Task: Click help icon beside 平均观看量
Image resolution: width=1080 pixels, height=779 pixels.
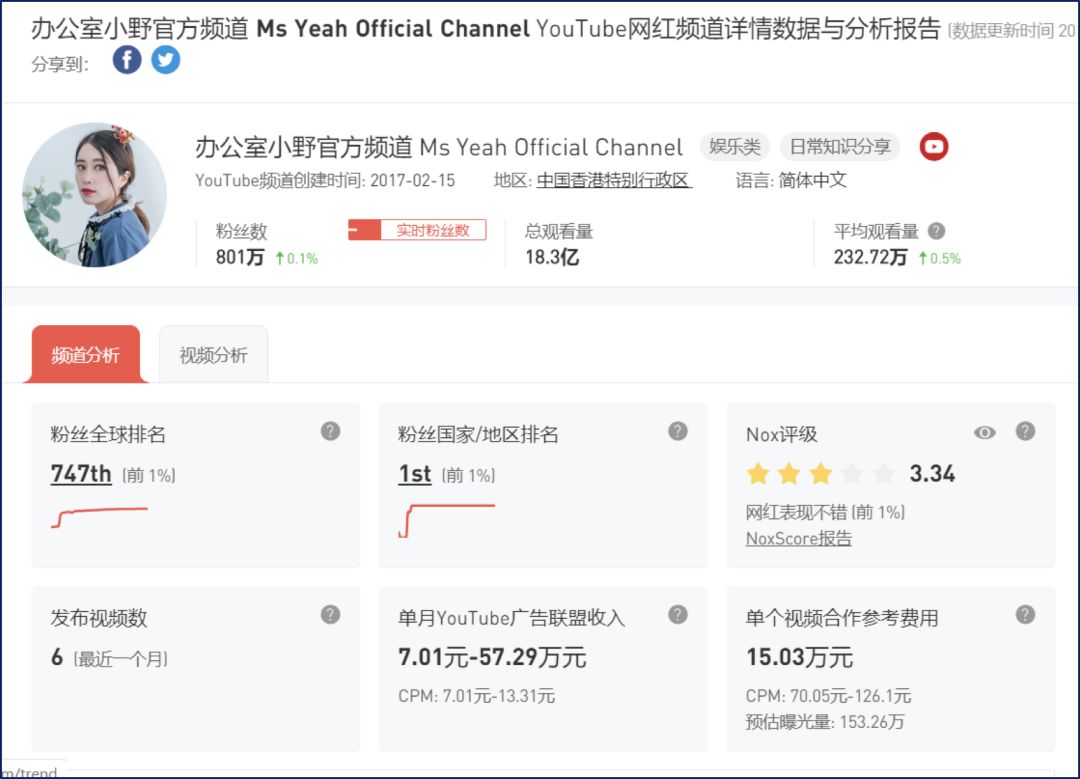Action: pos(936,231)
